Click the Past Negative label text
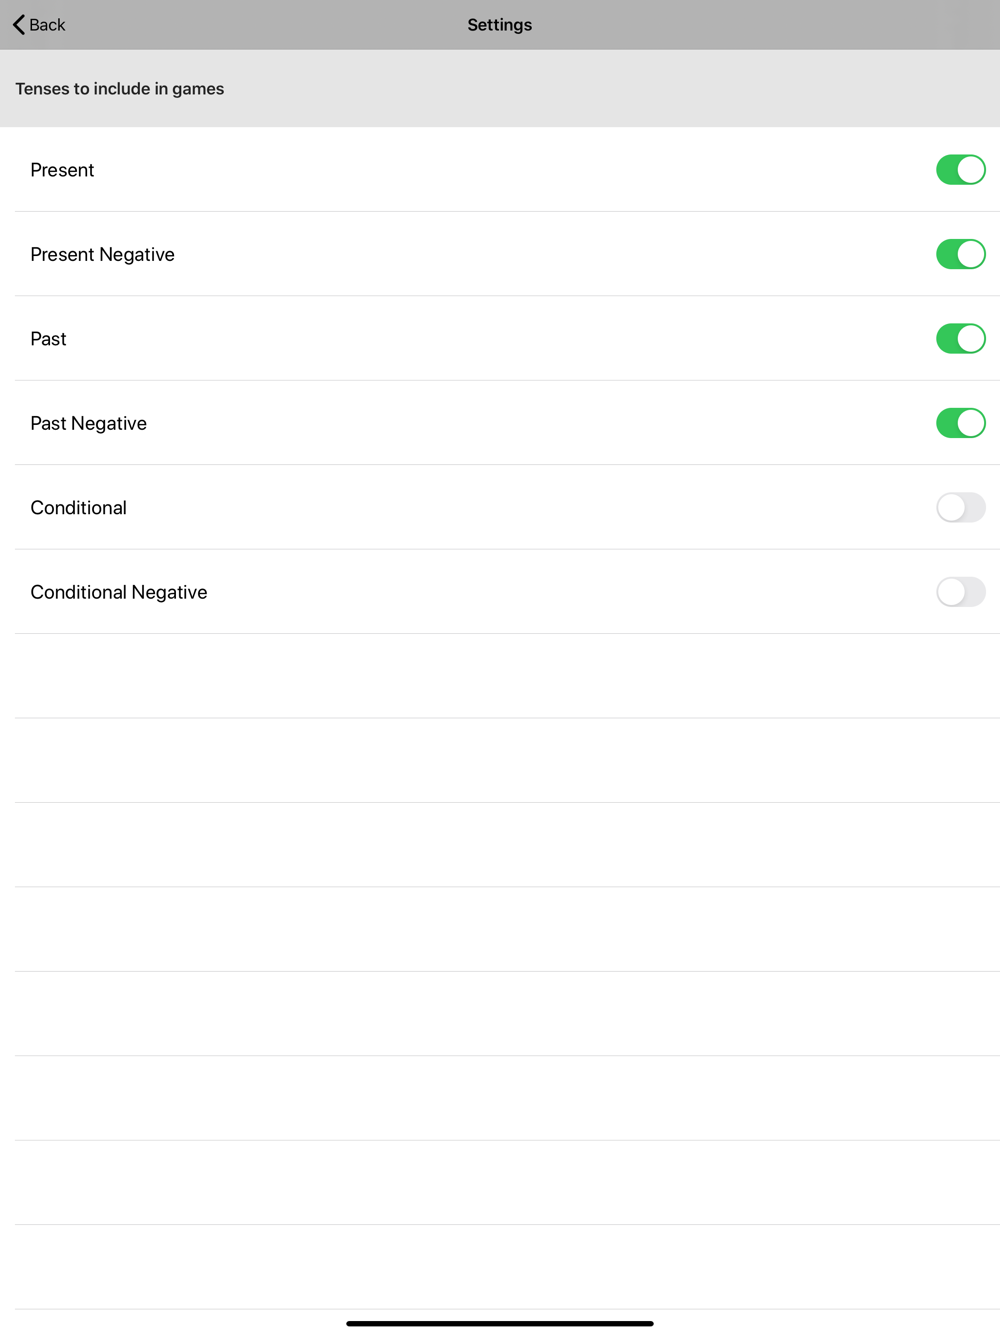This screenshot has height=1334, width=1000. (88, 424)
